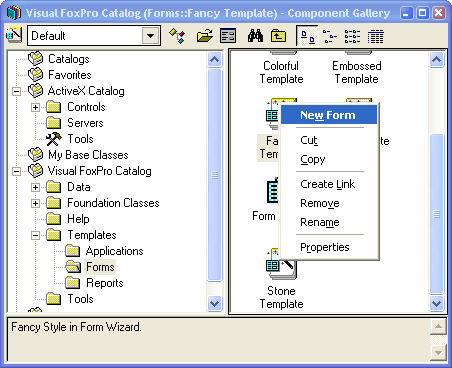The image size is (452, 368).
Task: Click tree pane scroll up arrow
Action: (x=214, y=60)
